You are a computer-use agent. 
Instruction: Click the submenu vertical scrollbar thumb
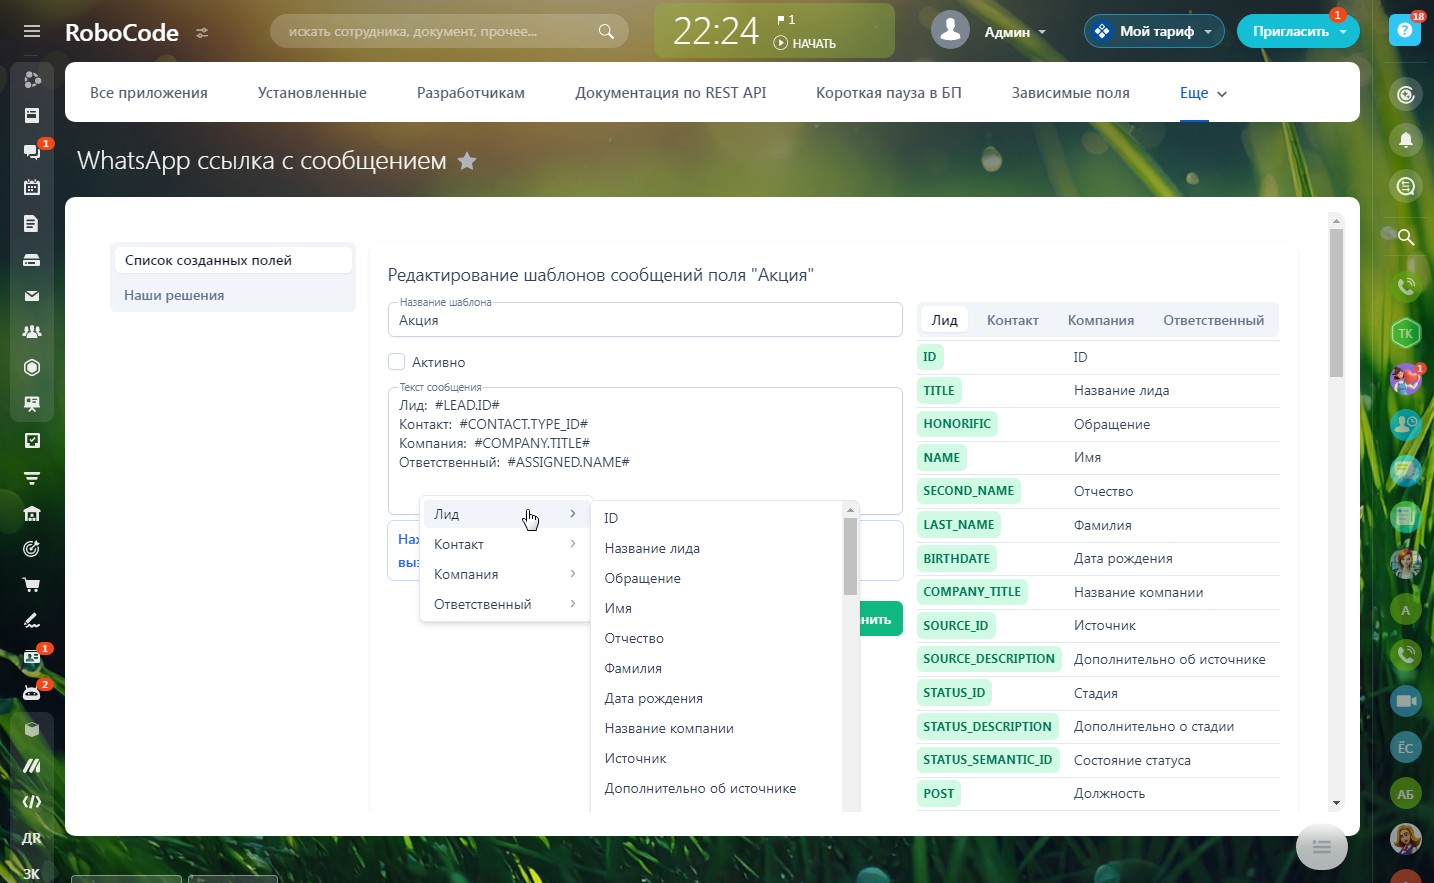(x=850, y=556)
